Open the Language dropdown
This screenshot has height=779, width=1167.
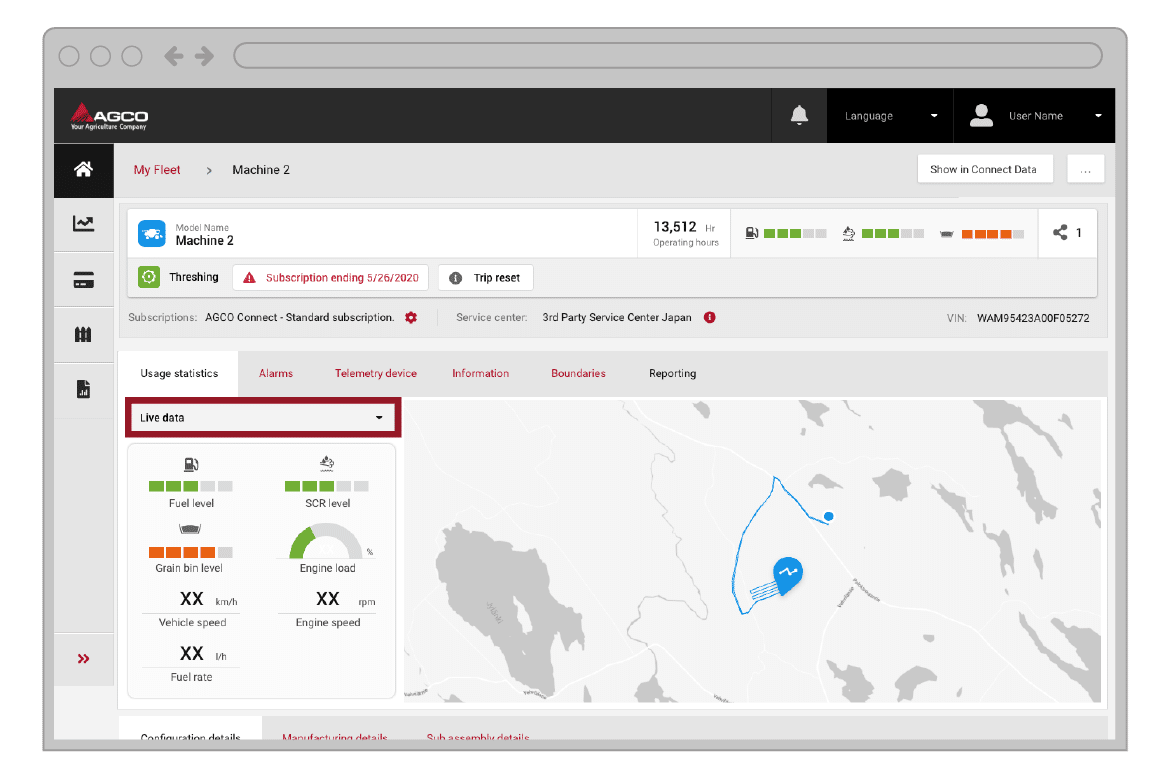point(890,116)
